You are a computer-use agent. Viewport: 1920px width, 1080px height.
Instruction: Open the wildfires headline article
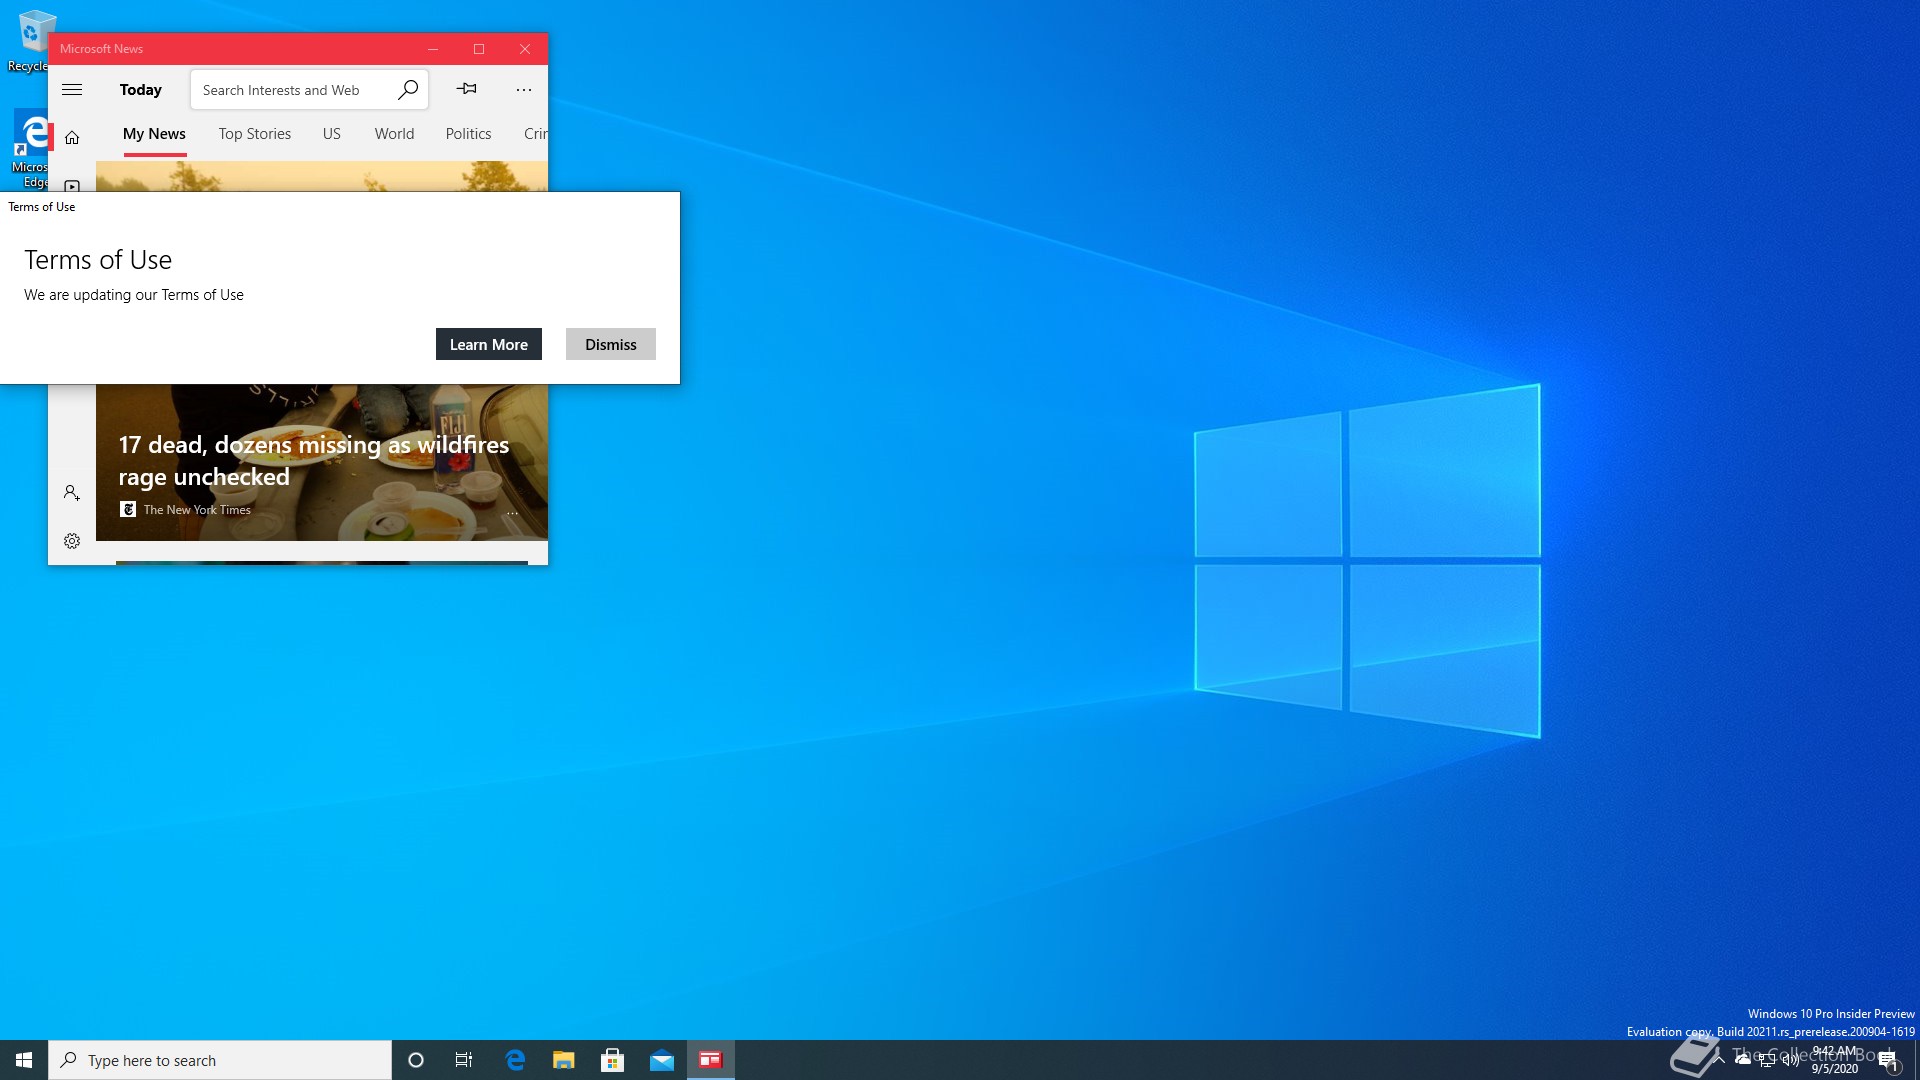(314, 461)
